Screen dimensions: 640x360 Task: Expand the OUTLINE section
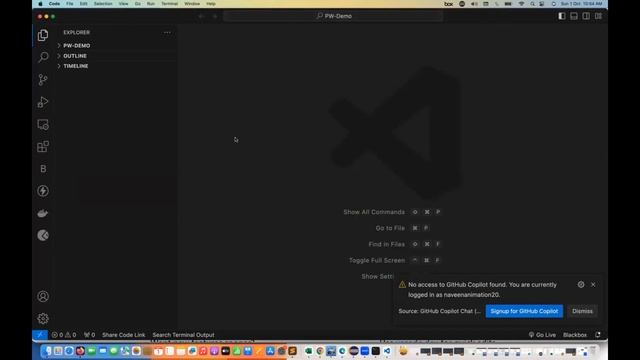[x=116, y=56]
